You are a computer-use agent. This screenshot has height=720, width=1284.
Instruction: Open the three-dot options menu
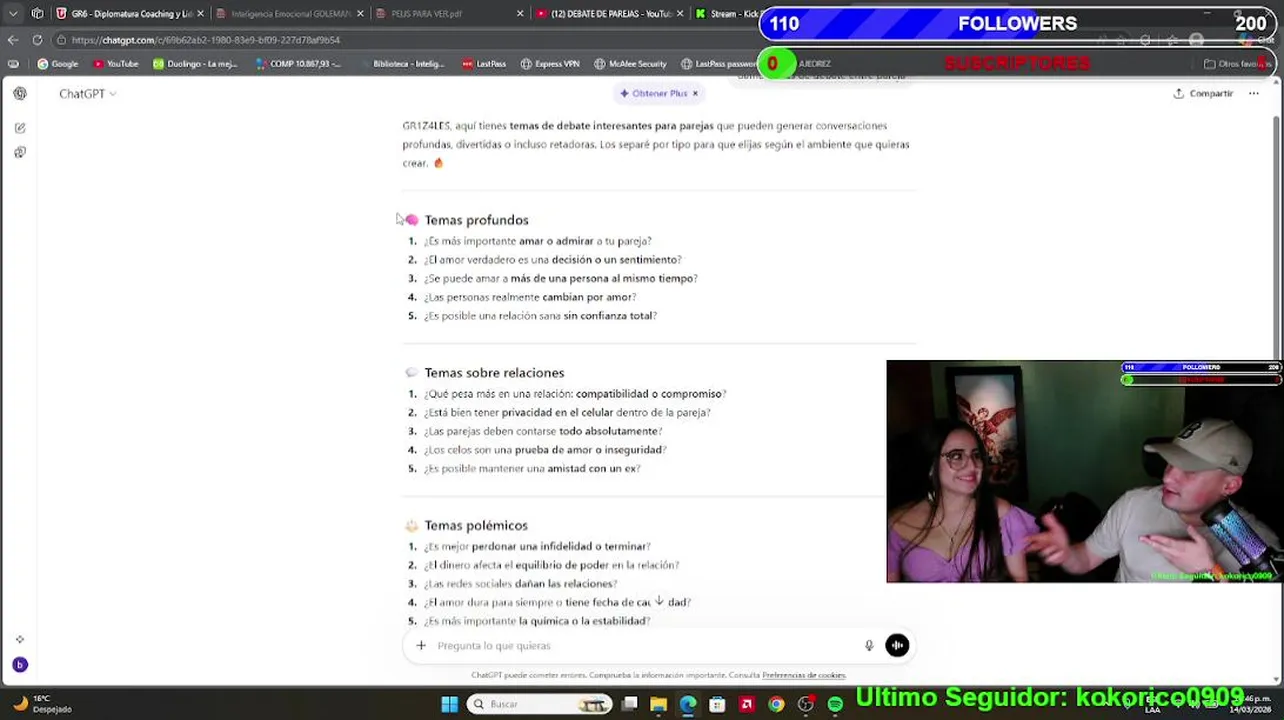[x=1254, y=93]
